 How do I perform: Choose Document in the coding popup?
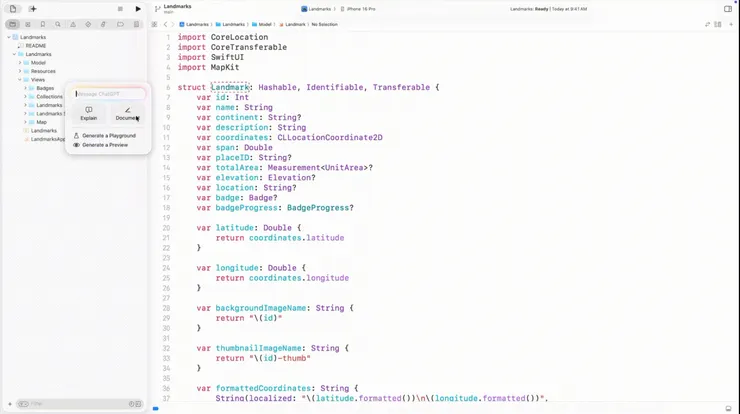pyautogui.click(x=127, y=114)
